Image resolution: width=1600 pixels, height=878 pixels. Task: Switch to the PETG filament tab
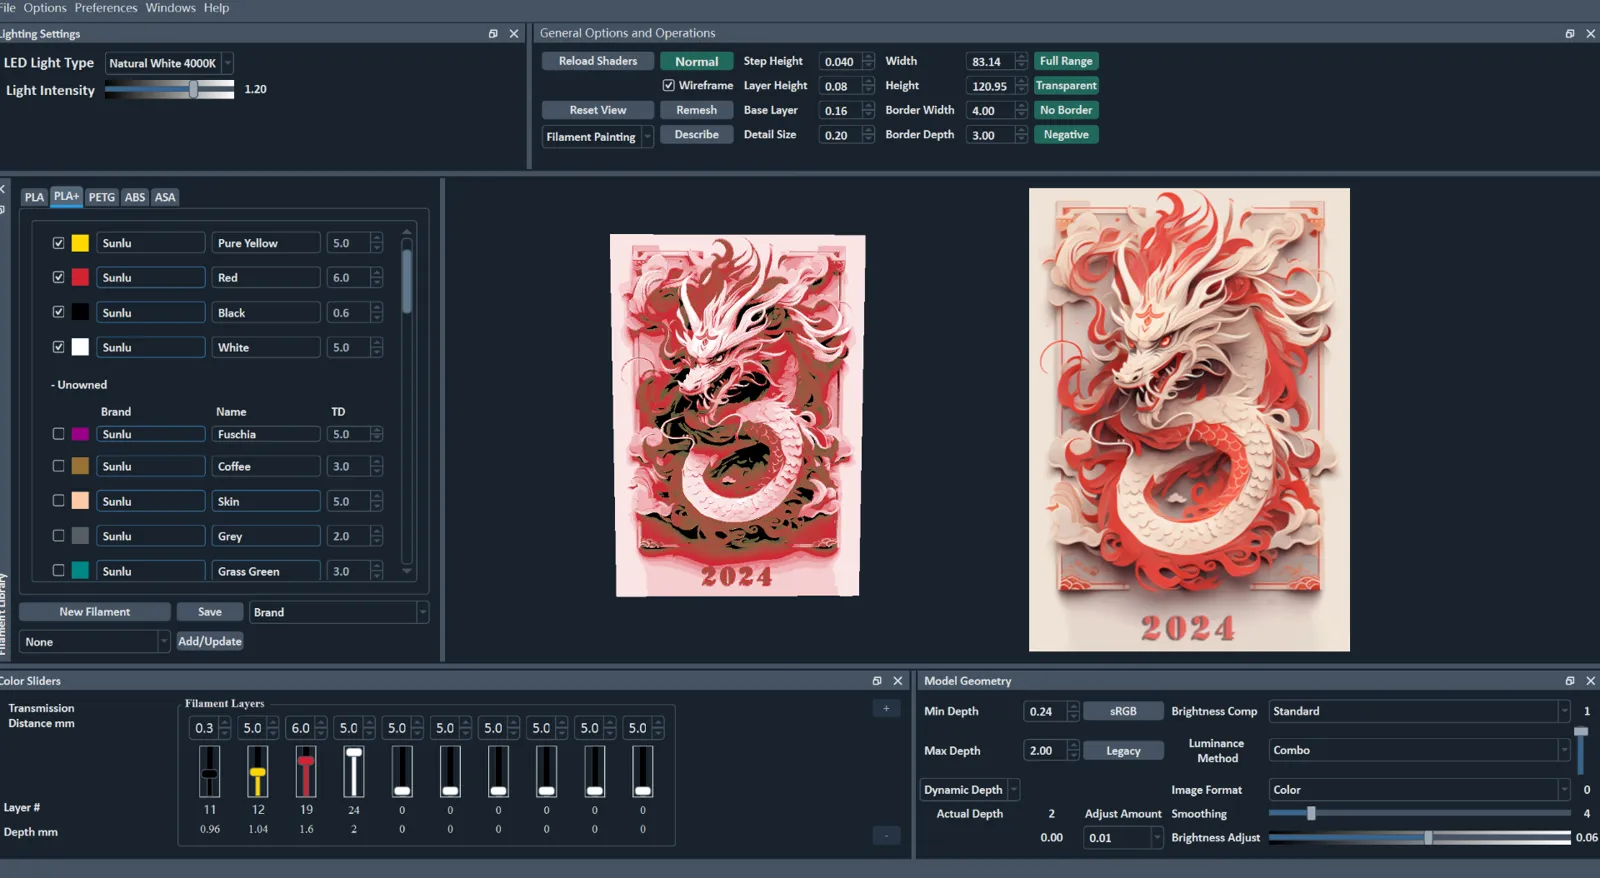pos(102,197)
